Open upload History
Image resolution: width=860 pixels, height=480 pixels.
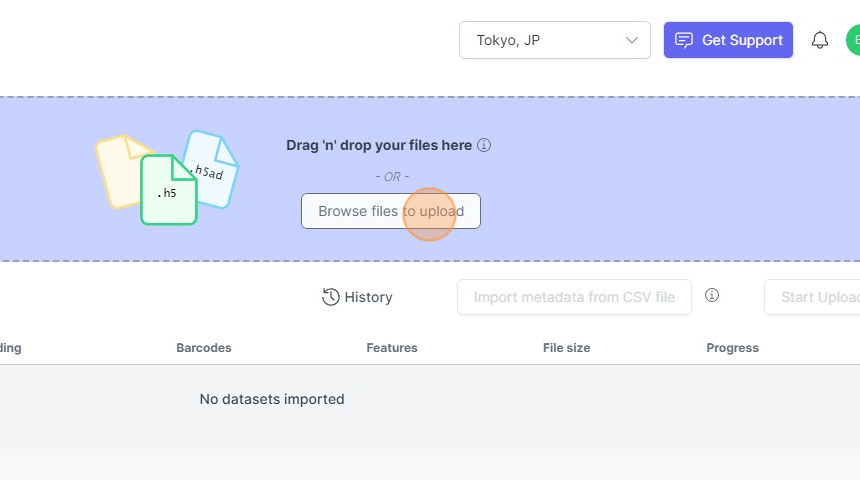coord(357,297)
